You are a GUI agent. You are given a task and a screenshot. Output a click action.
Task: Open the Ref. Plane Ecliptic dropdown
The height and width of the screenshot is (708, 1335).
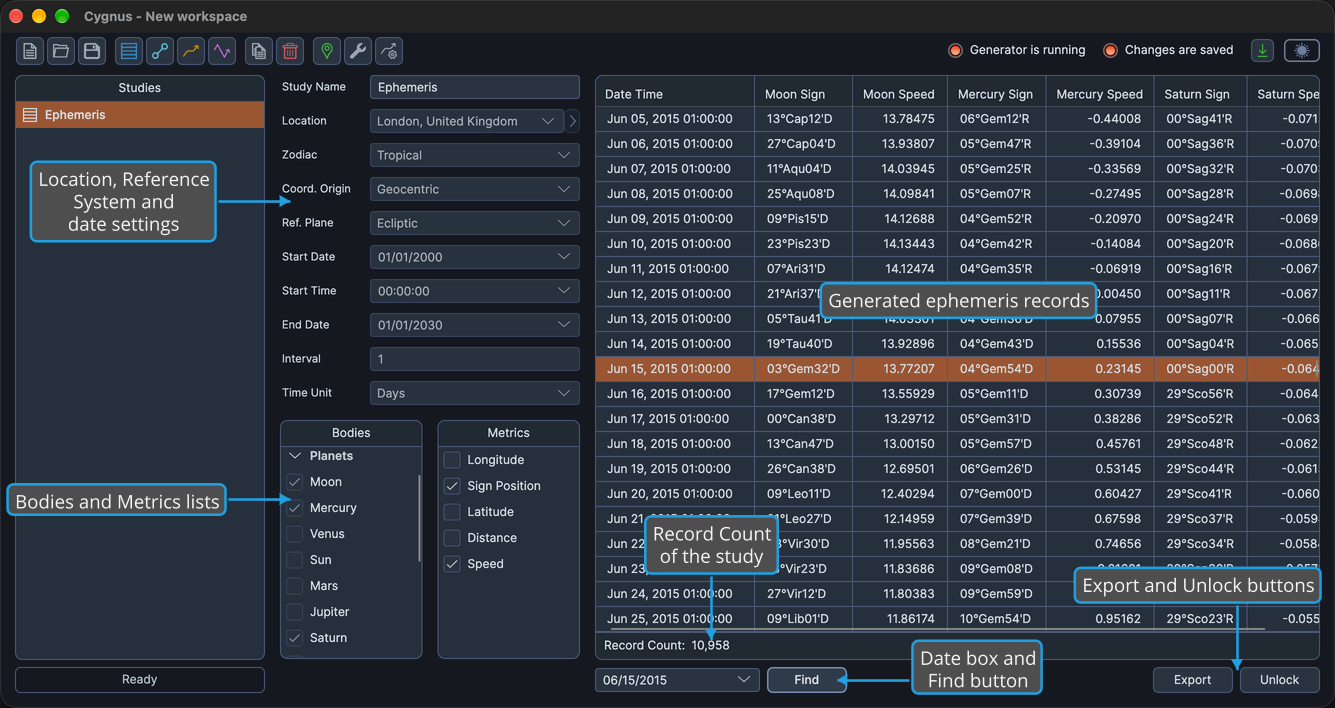coord(475,223)
